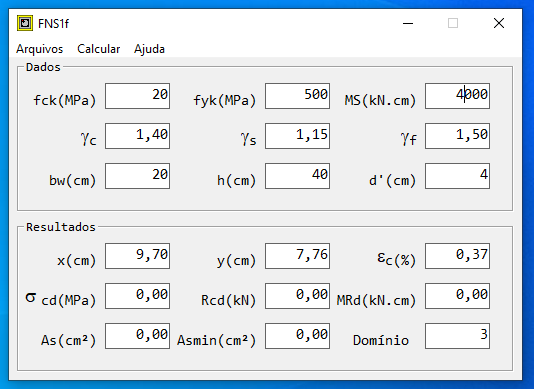
Task: Click the Asmin(cm²) result field
Action: click(x=298, y=336)
